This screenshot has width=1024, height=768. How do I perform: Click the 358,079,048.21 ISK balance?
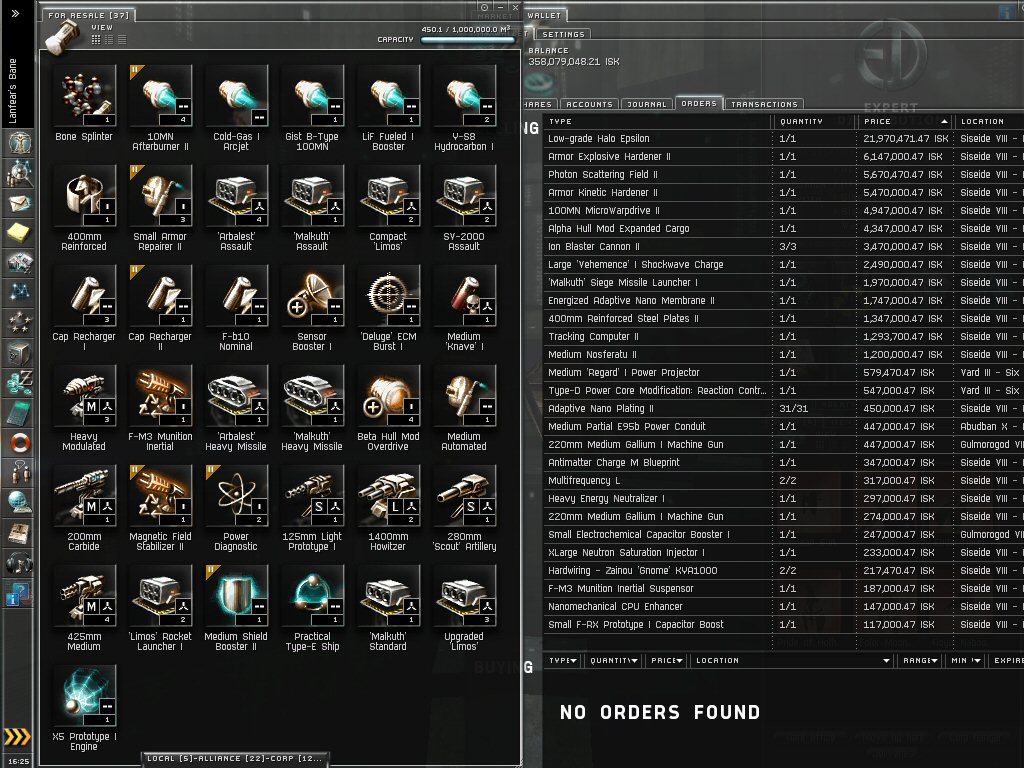[573, 61]
